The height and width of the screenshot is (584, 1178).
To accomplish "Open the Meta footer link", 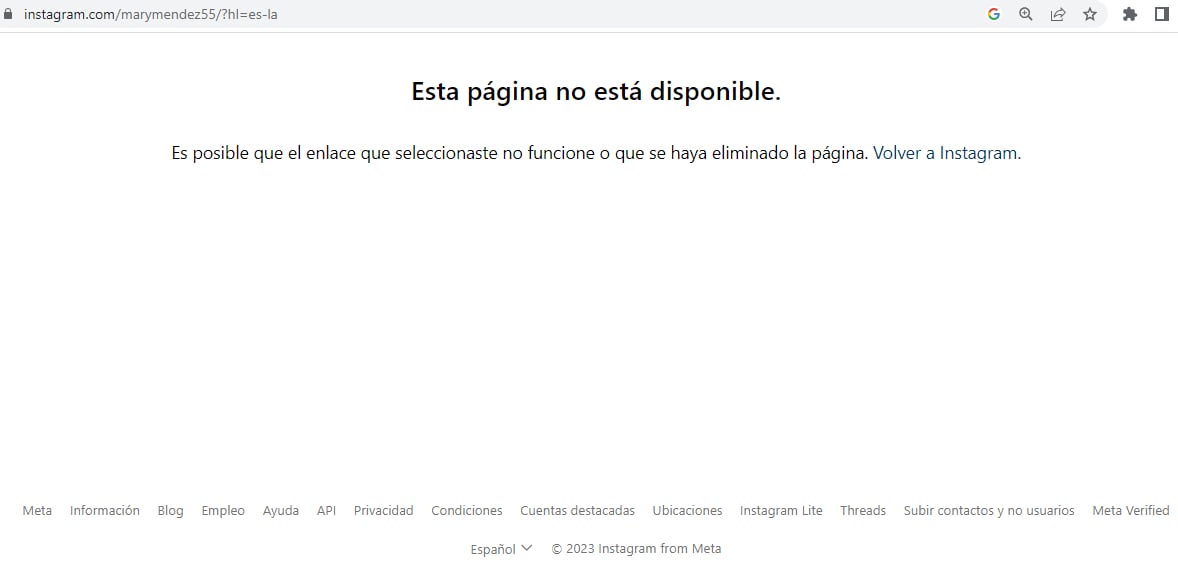I will point(37,510).
